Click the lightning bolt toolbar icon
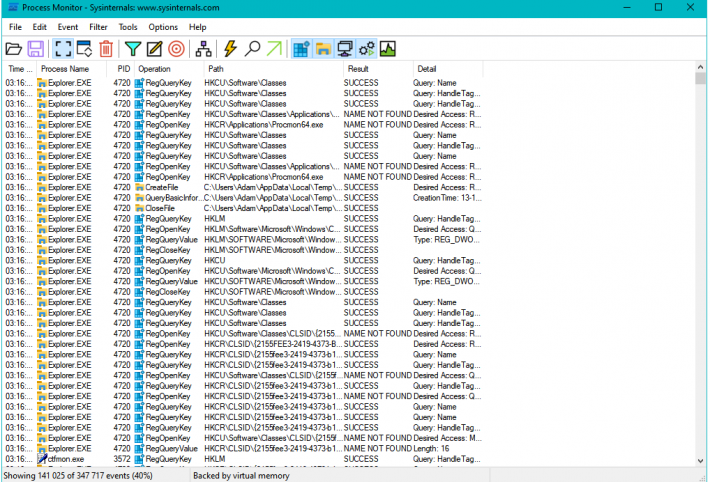 point(230,49)
